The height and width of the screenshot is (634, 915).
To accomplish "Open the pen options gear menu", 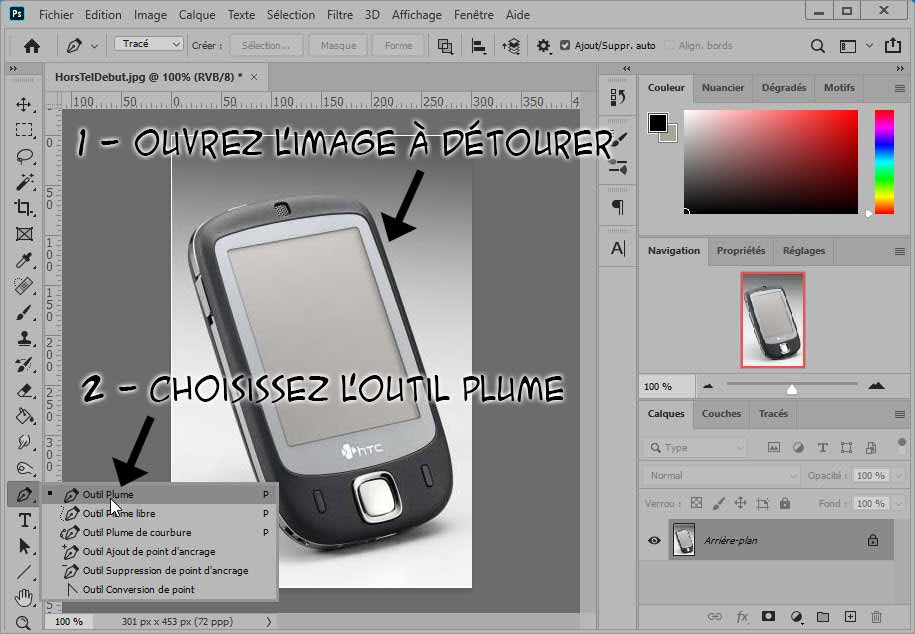I will pyautogui.click(x=543, y=46).
